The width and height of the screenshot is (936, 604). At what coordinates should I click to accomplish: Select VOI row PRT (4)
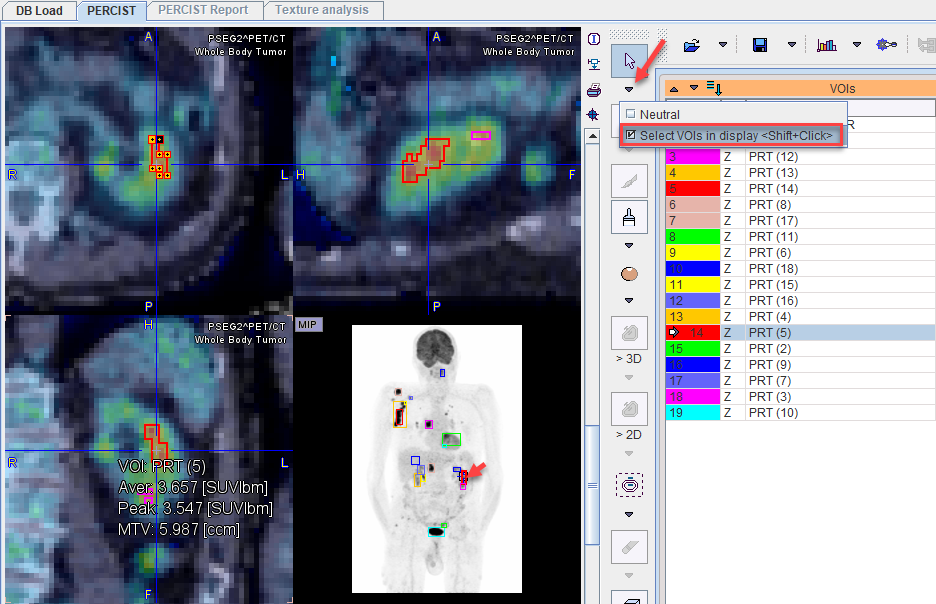(x=800, y=316)
